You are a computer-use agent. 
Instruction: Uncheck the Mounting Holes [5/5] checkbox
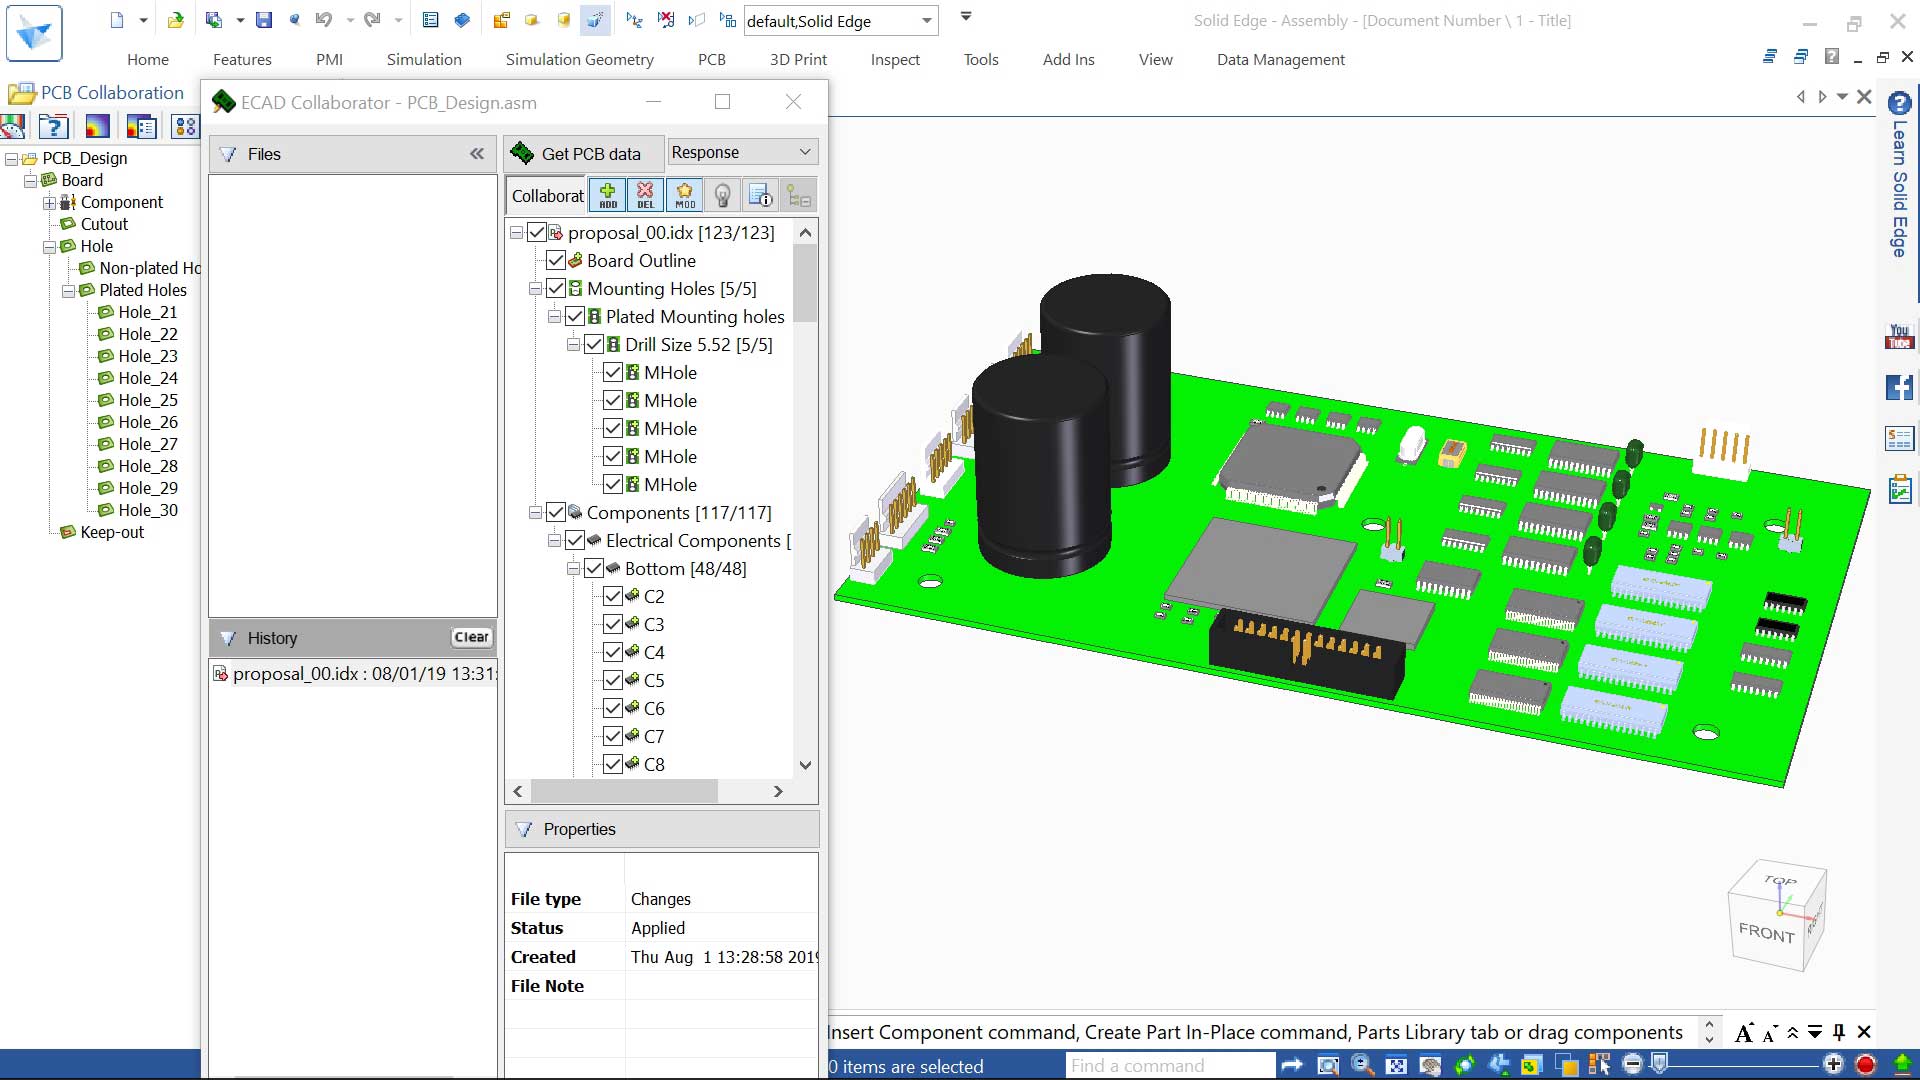556,289
